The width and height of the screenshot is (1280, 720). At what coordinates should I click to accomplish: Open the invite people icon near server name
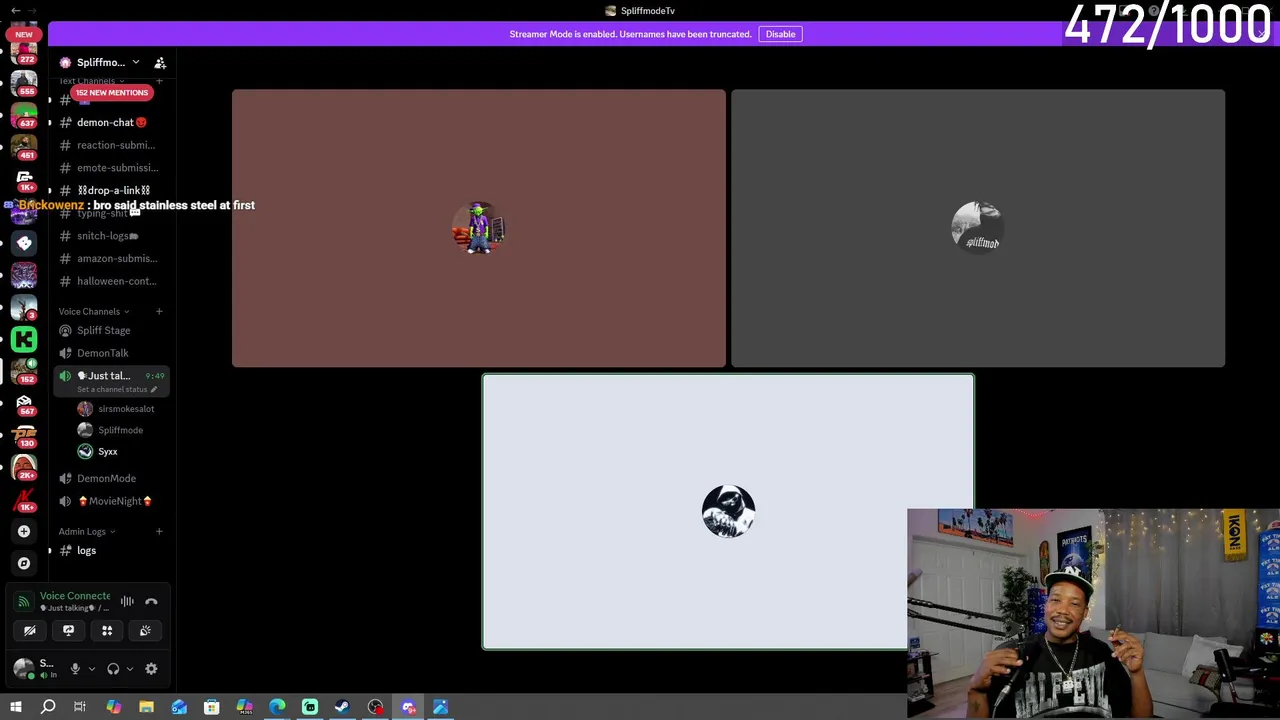pos(160,62)
